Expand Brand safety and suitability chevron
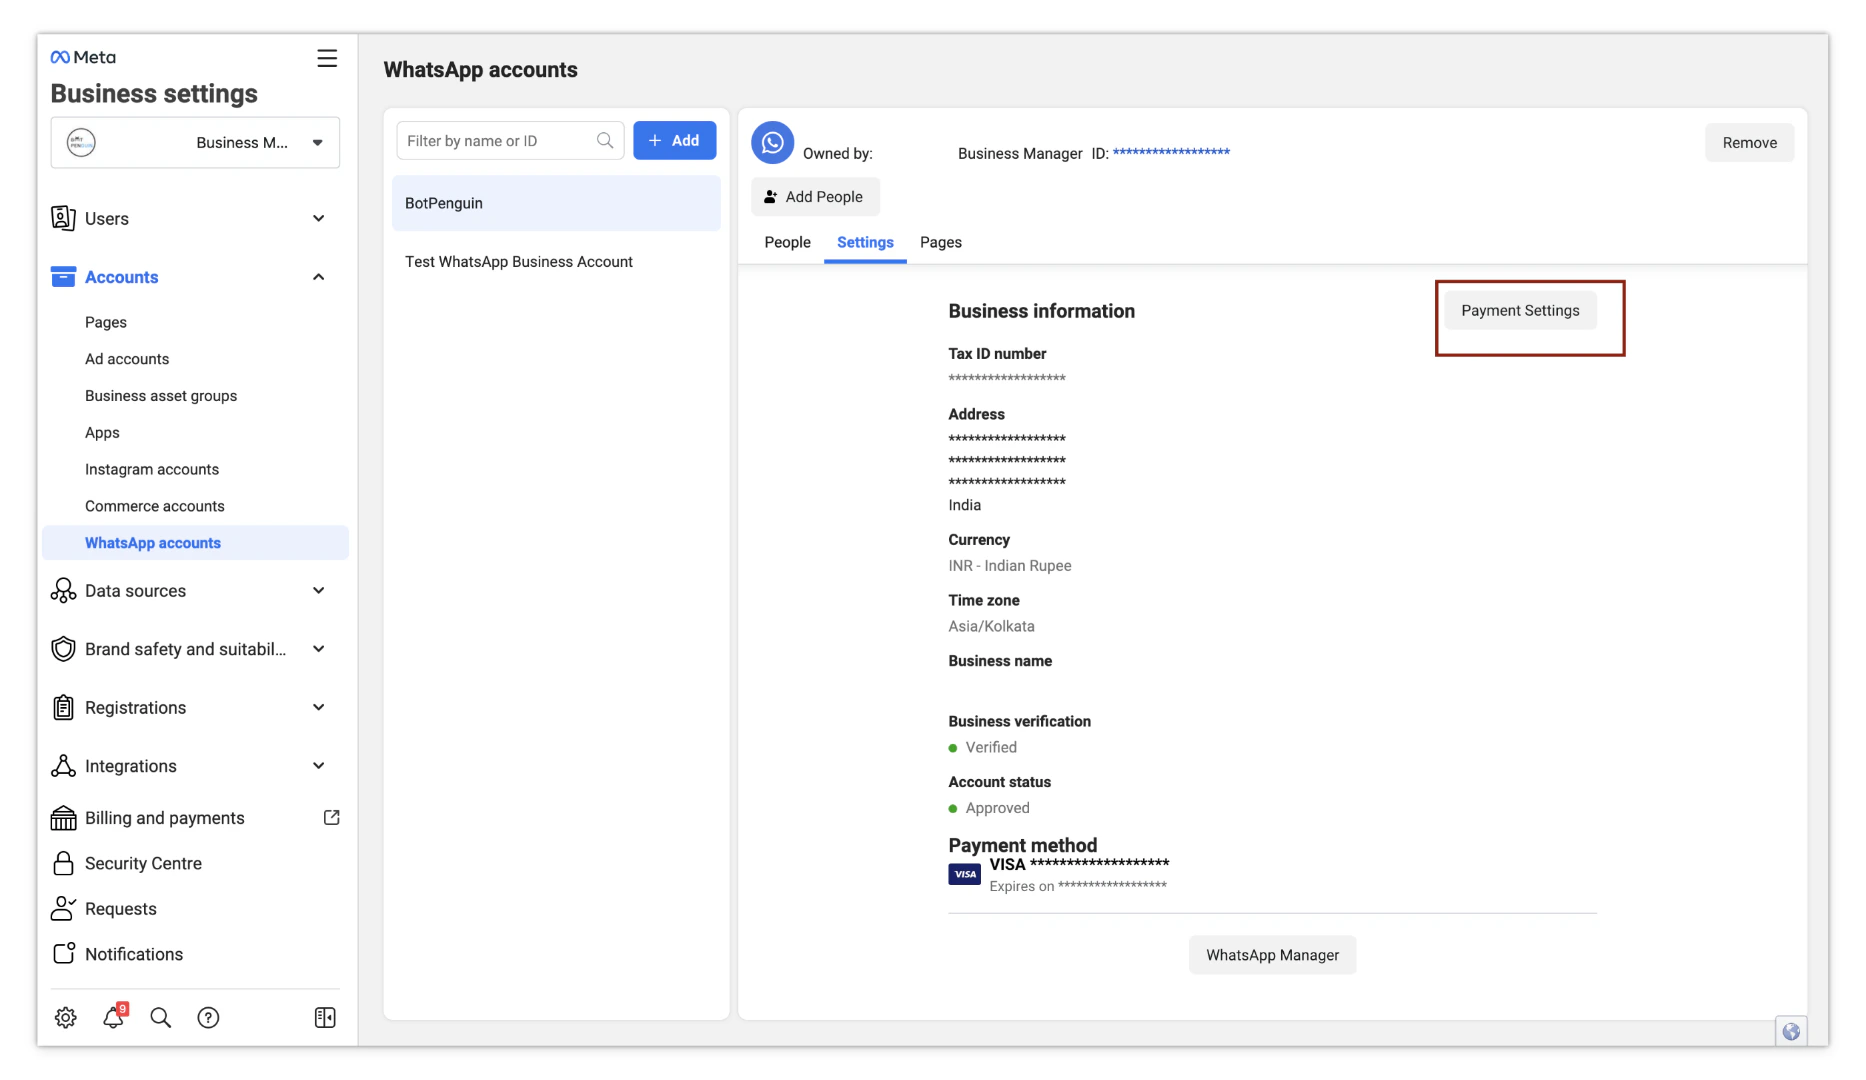1866x1080 pixels. pyautogui.click(x=319, y=649)
